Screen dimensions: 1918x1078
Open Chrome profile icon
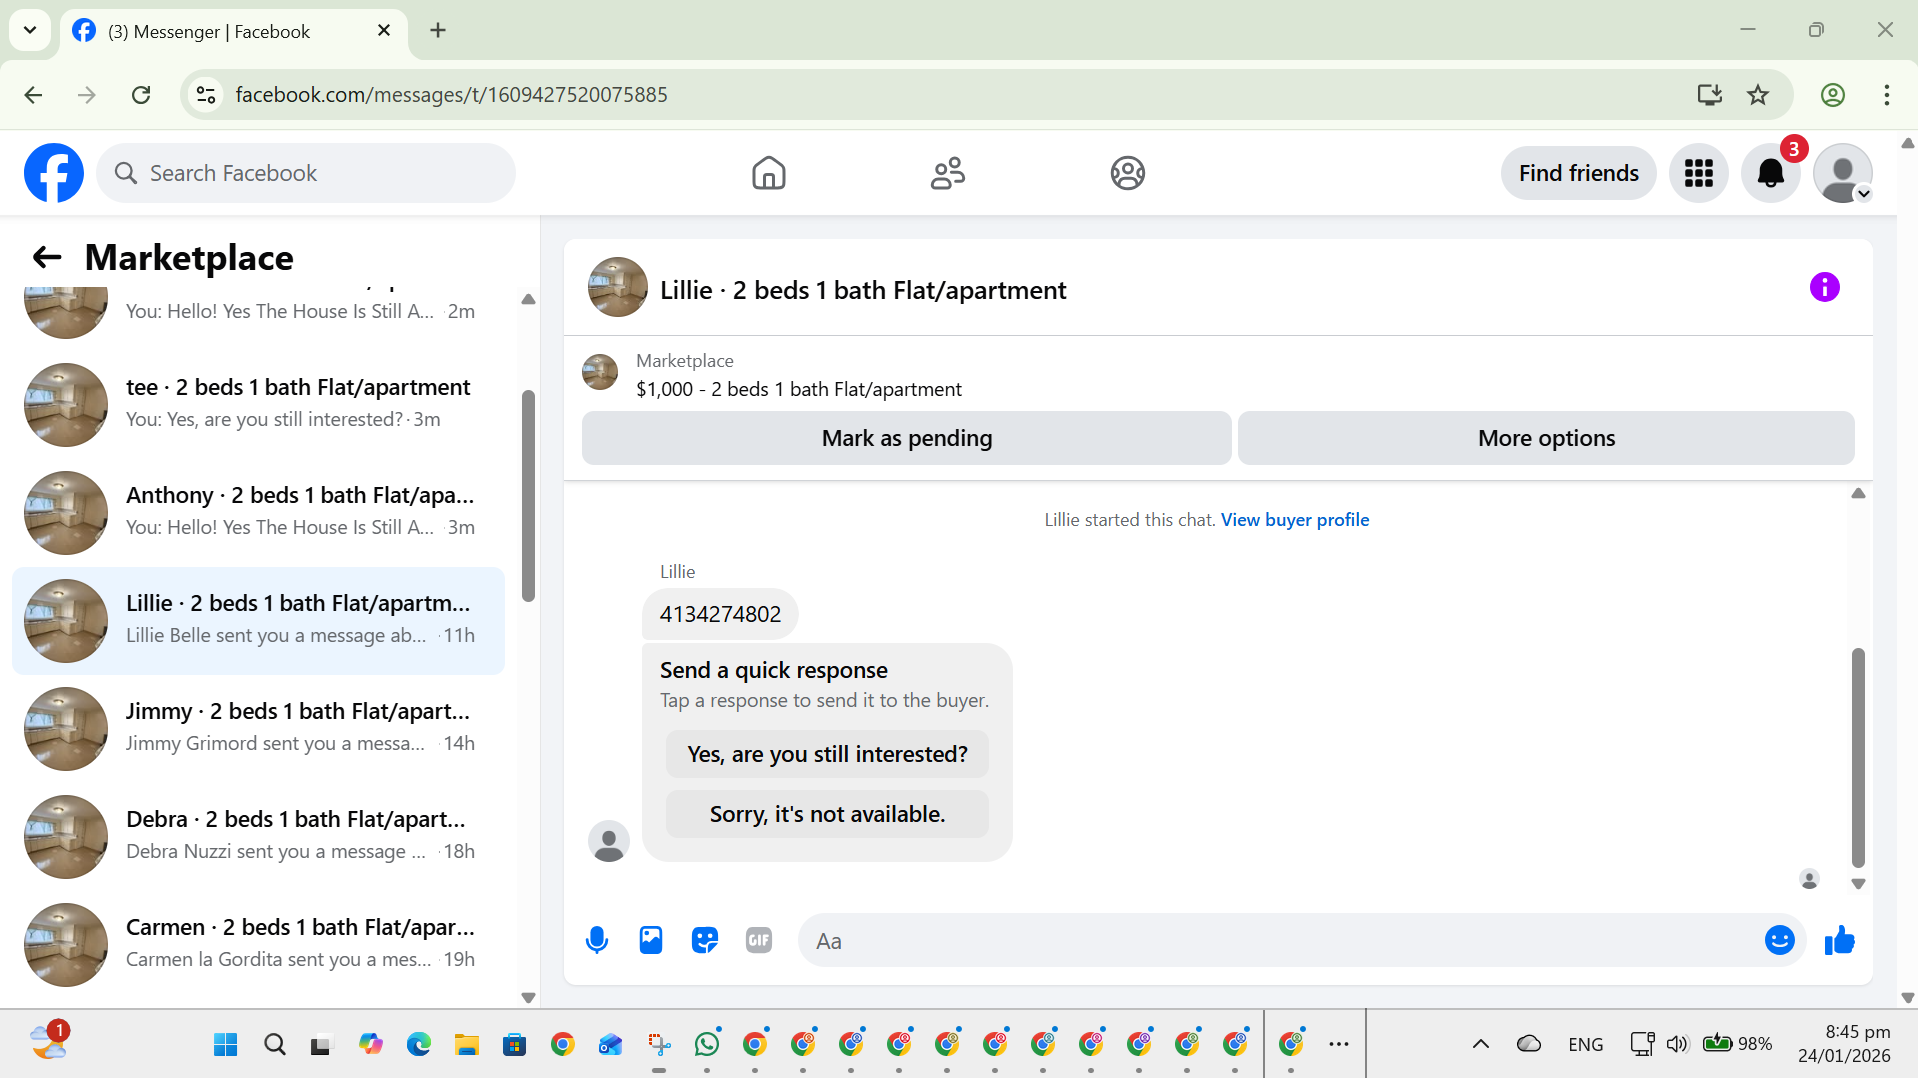[x=1832, y=95]
